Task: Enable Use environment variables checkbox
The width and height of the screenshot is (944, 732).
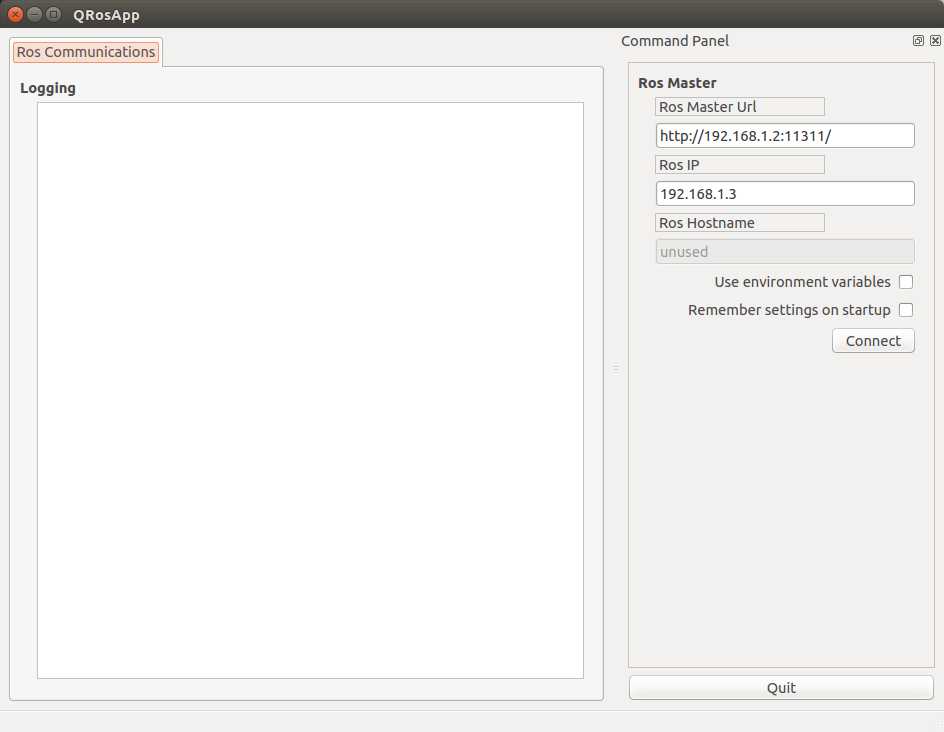Action: [905, 282]
